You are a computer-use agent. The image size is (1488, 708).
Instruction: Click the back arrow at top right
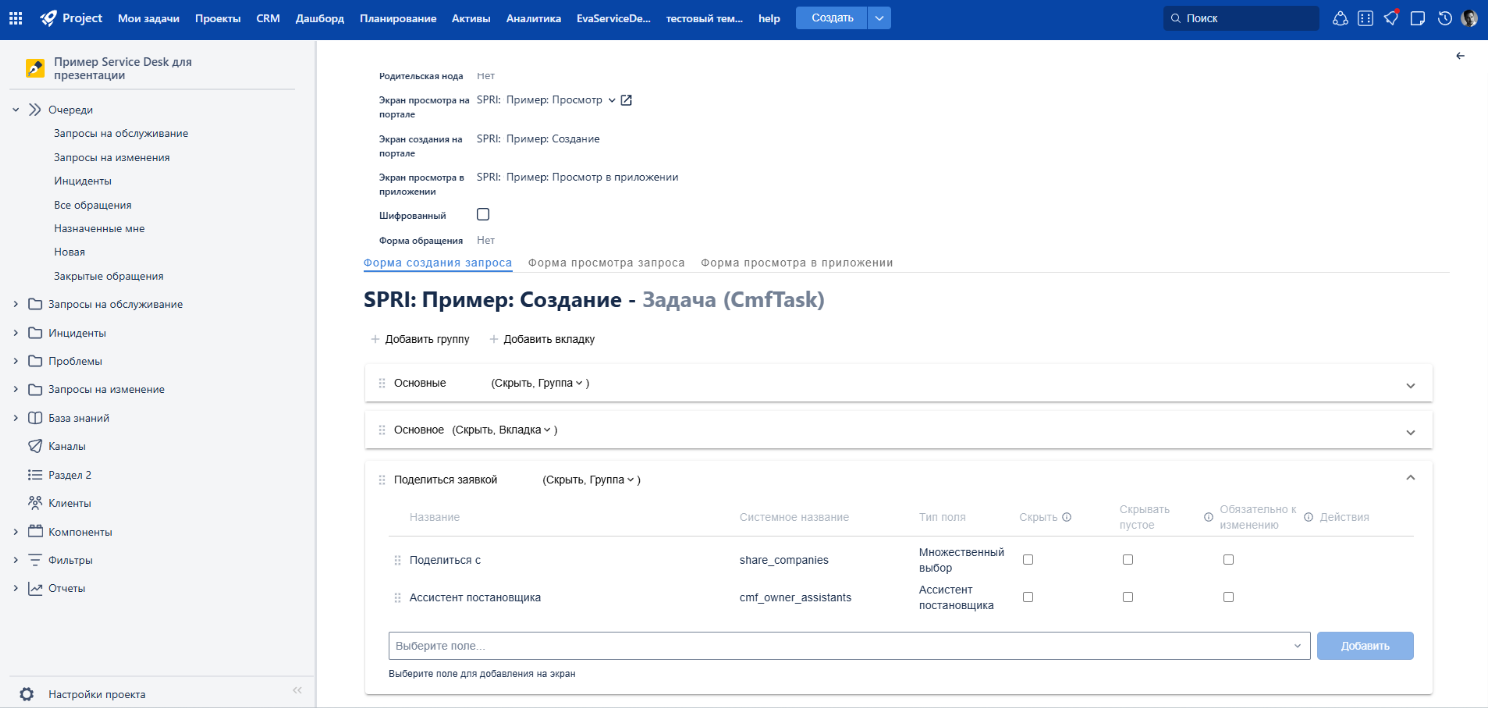[x=1460, y=56]
